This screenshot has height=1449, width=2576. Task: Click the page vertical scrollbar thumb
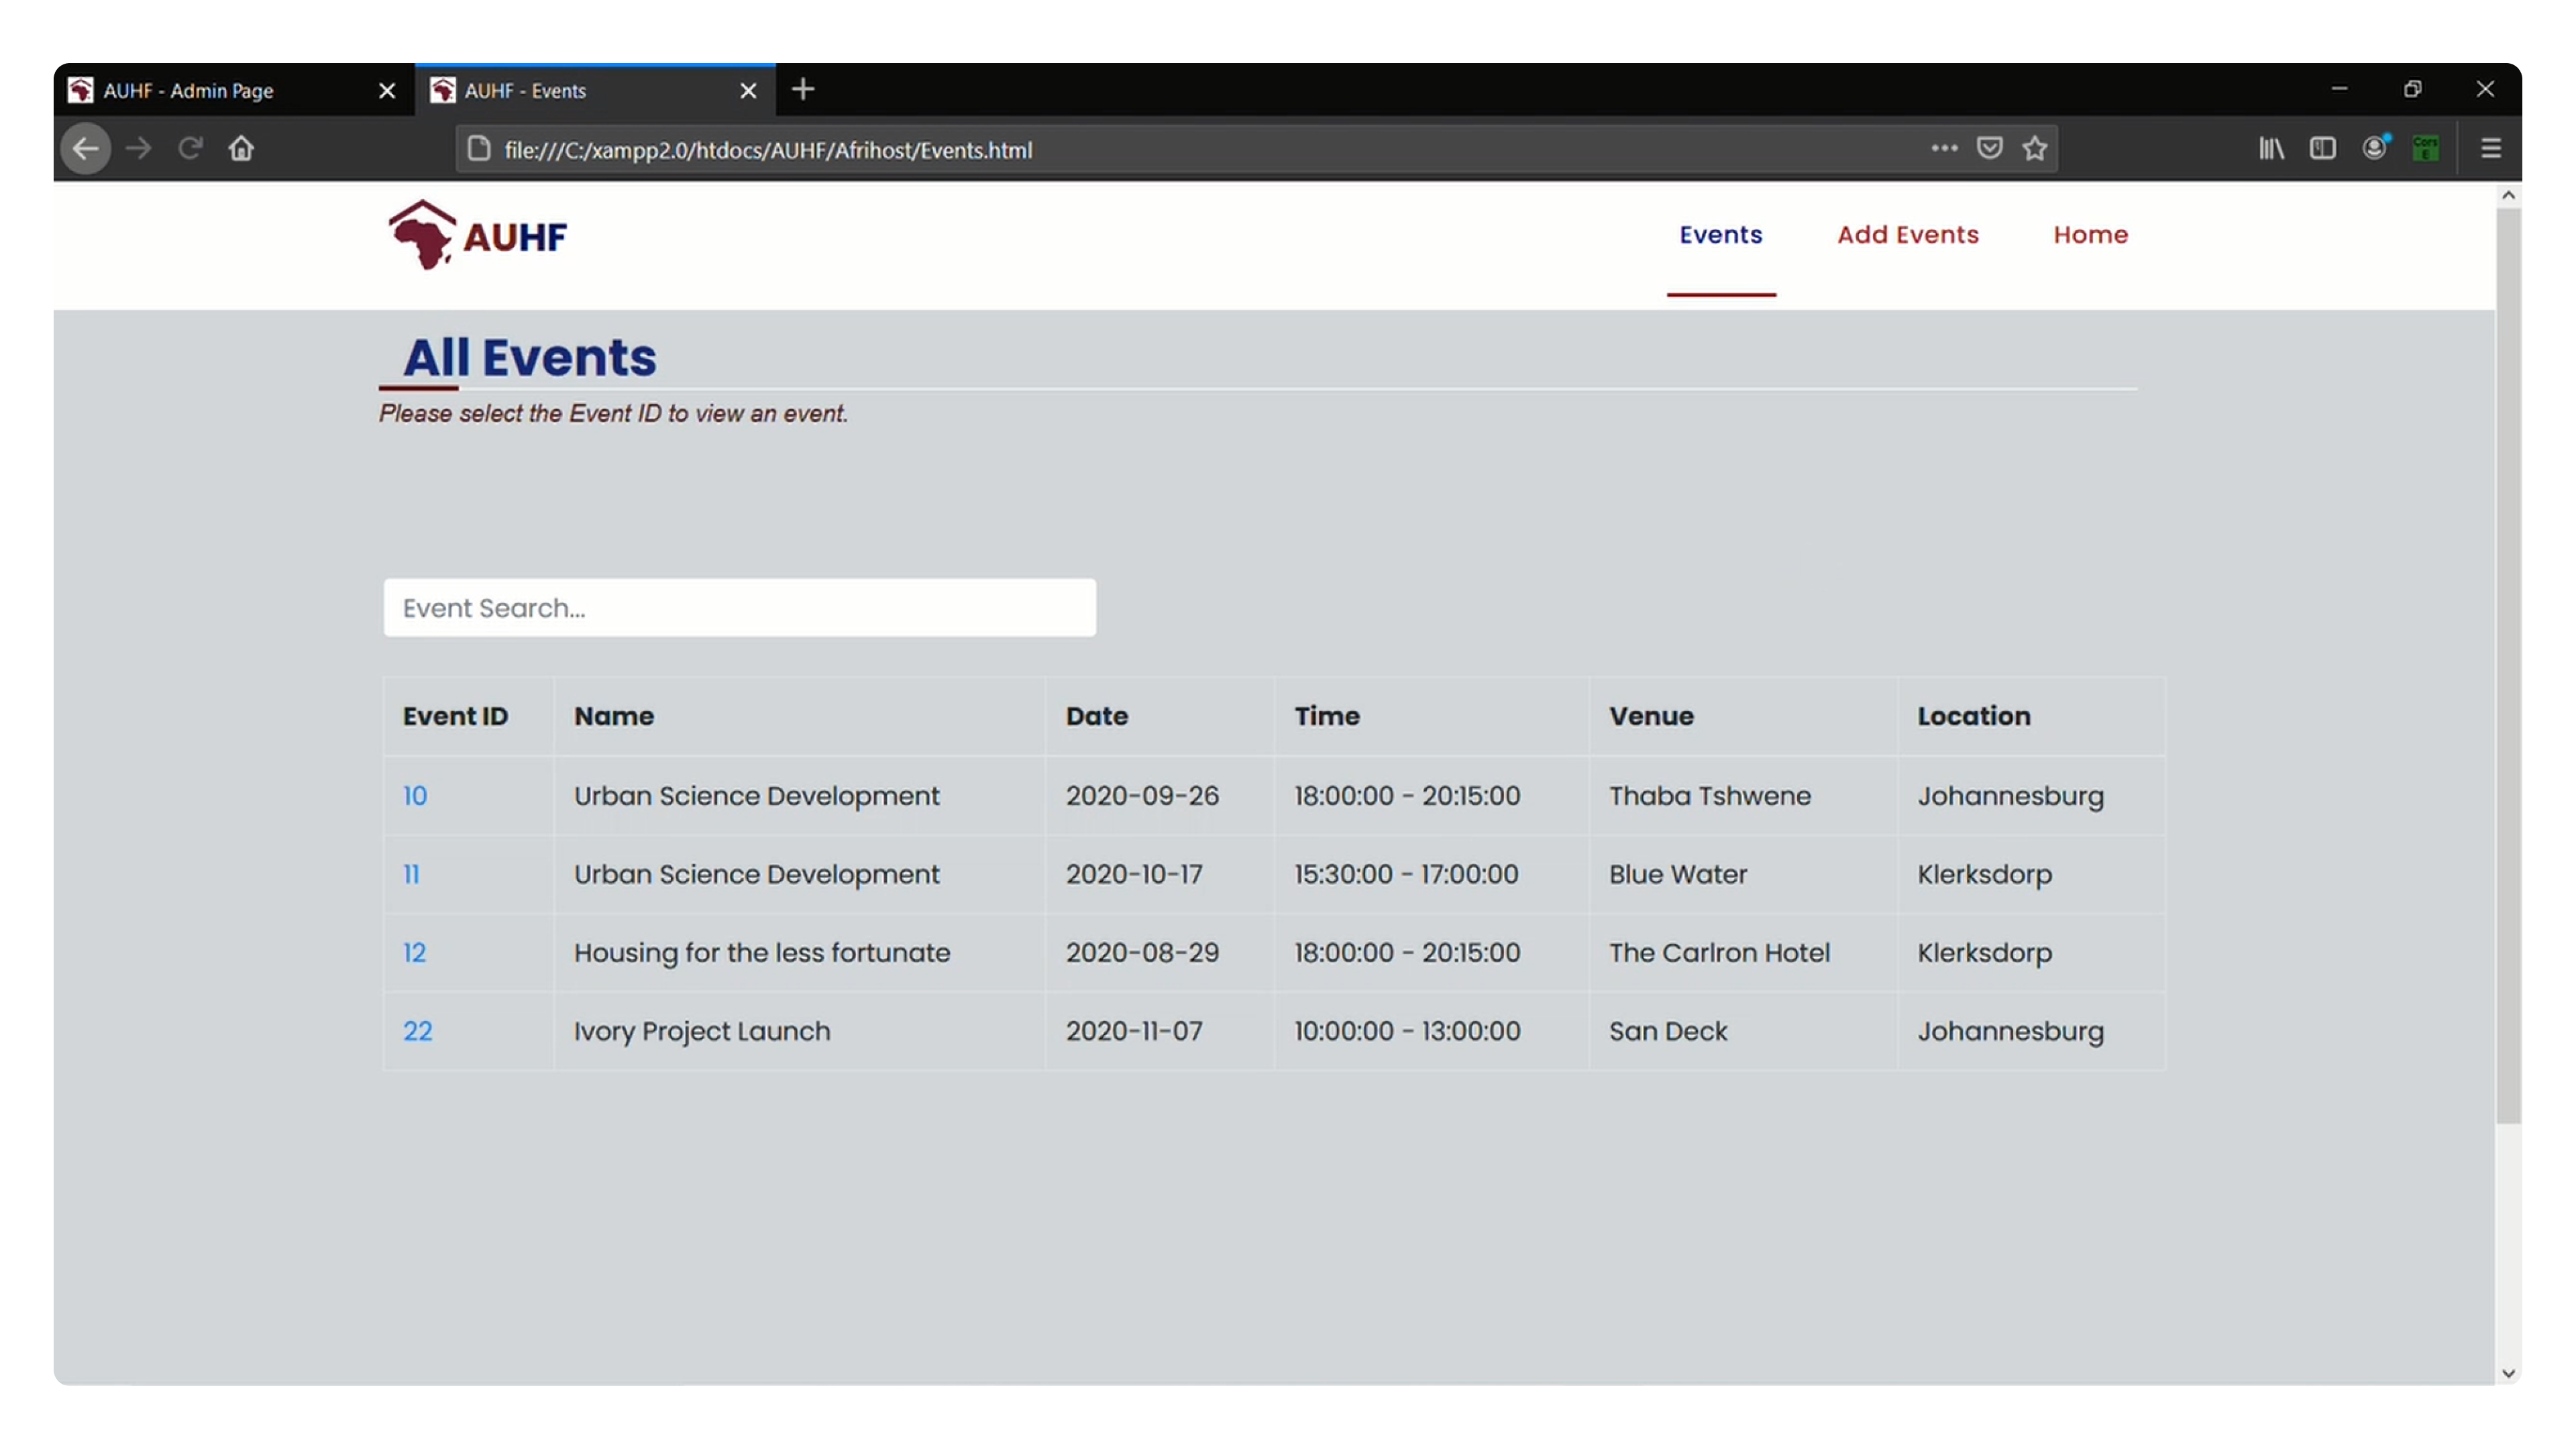[x=2508, y=665]
